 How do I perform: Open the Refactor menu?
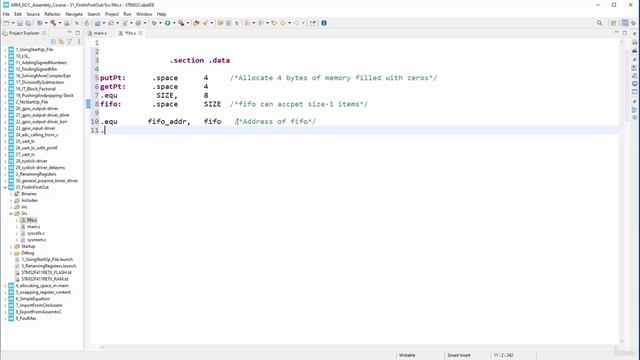click(x=52, y=14)
